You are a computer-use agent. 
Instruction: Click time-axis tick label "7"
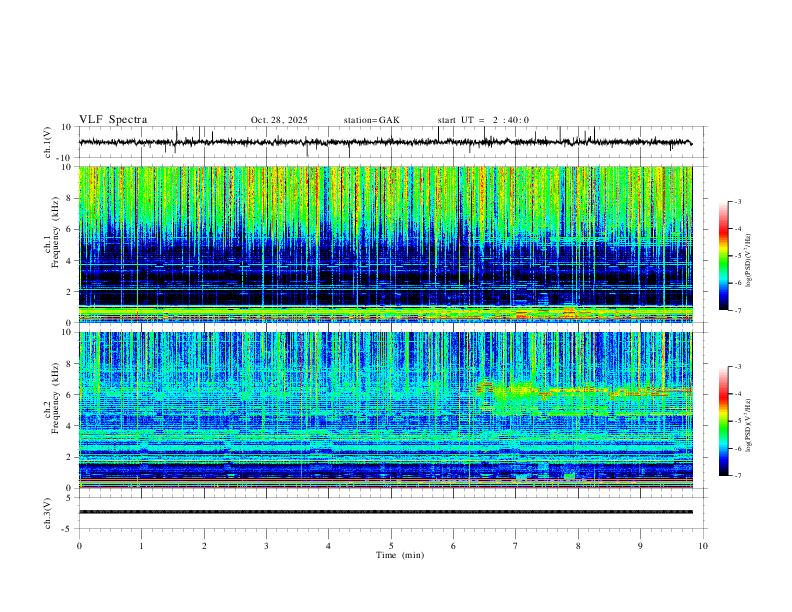tap(516, 546)
